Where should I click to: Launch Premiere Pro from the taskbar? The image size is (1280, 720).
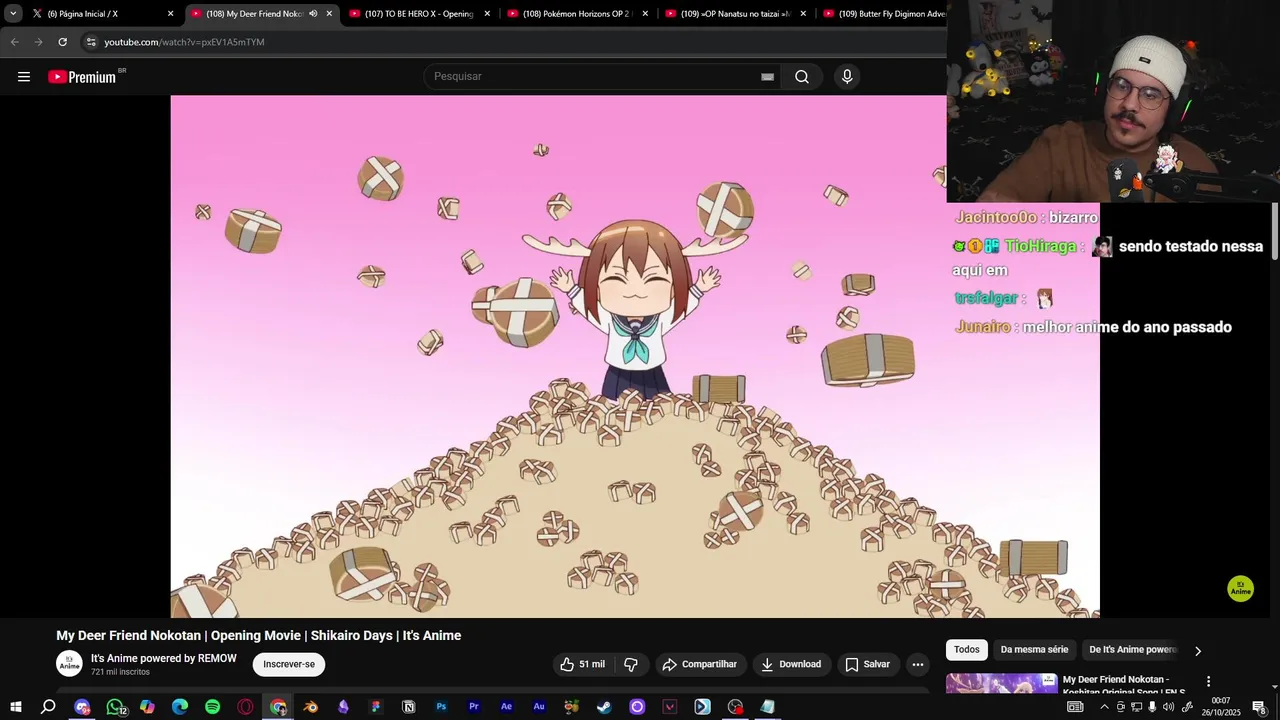474,707
